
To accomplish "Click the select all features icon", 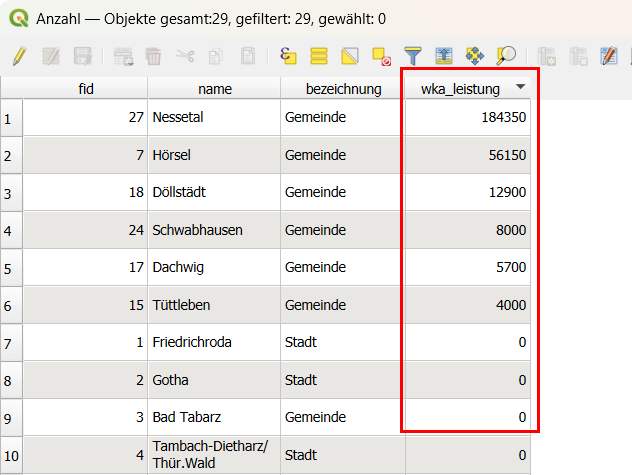I will [x=318, y=56].
